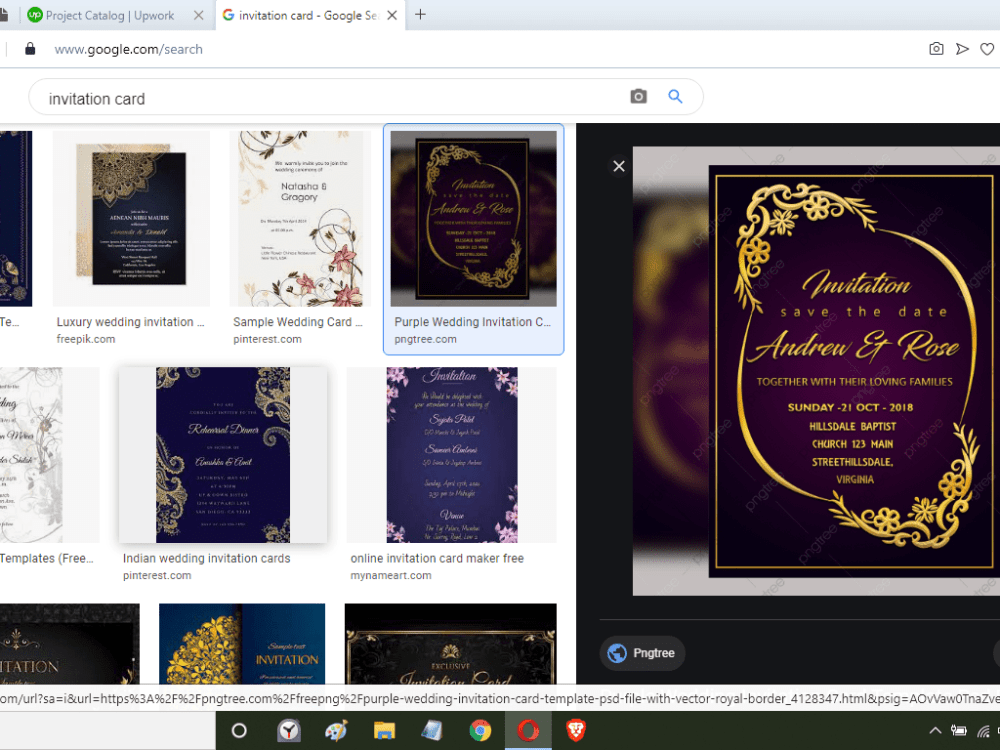Visit Pngtree source button
This screenshot has height=750, width=1000.
pos(642,653)
